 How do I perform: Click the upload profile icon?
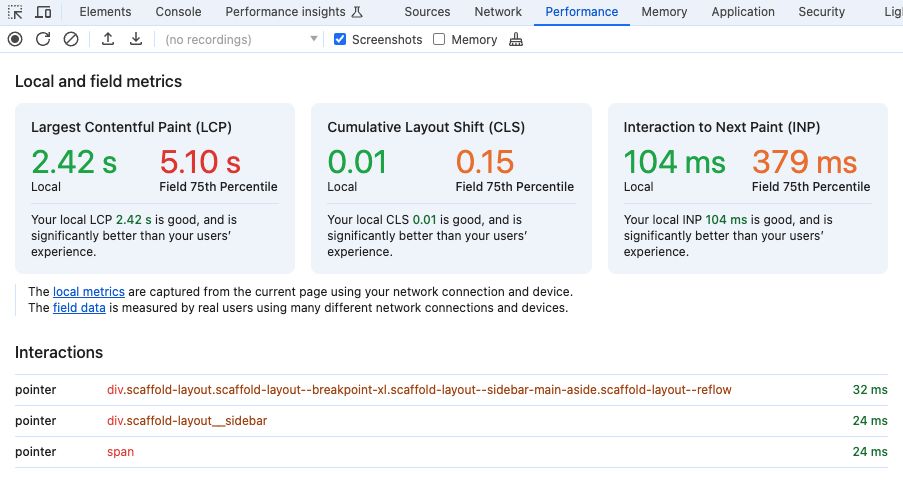(108, 39)
